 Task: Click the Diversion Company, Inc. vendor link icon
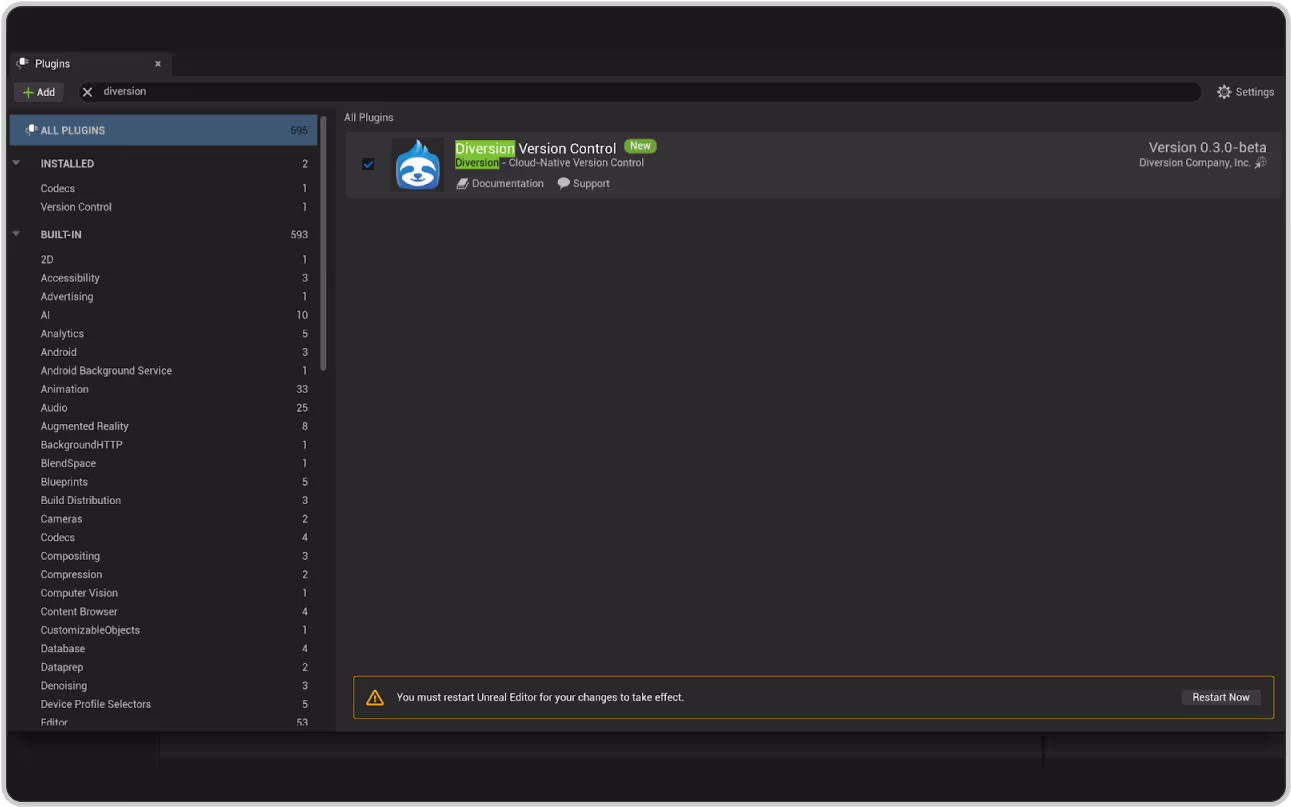point(1261,163)
